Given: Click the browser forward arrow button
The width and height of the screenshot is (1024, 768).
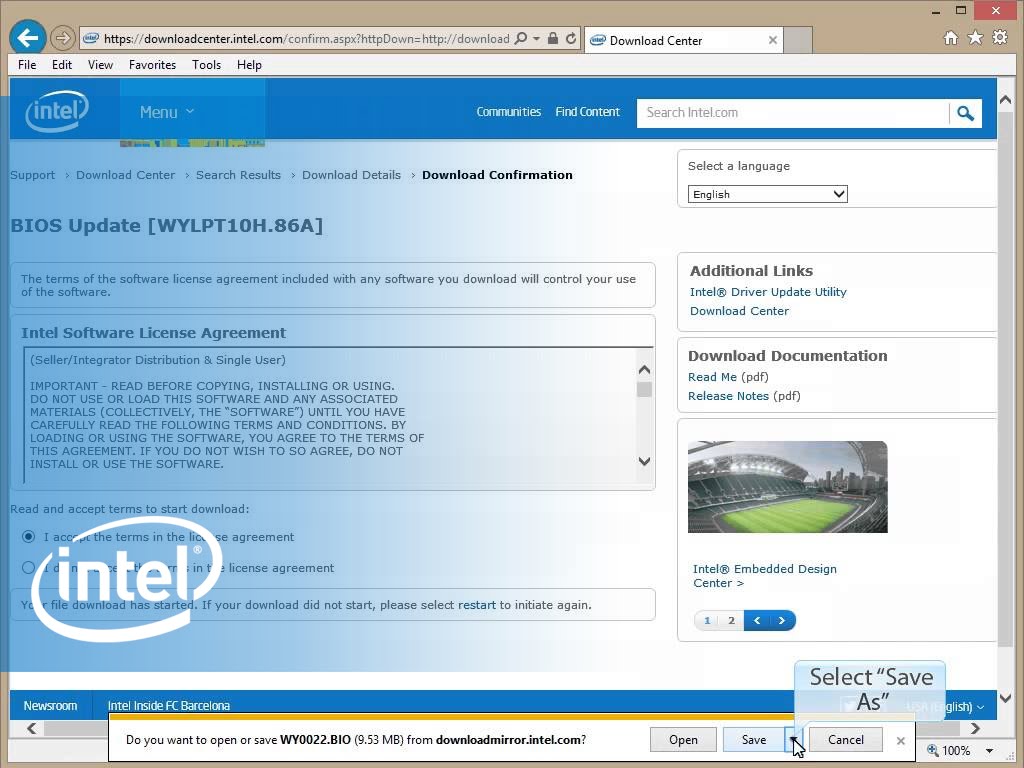Looking at the screenshot, I should pos(62,38).
